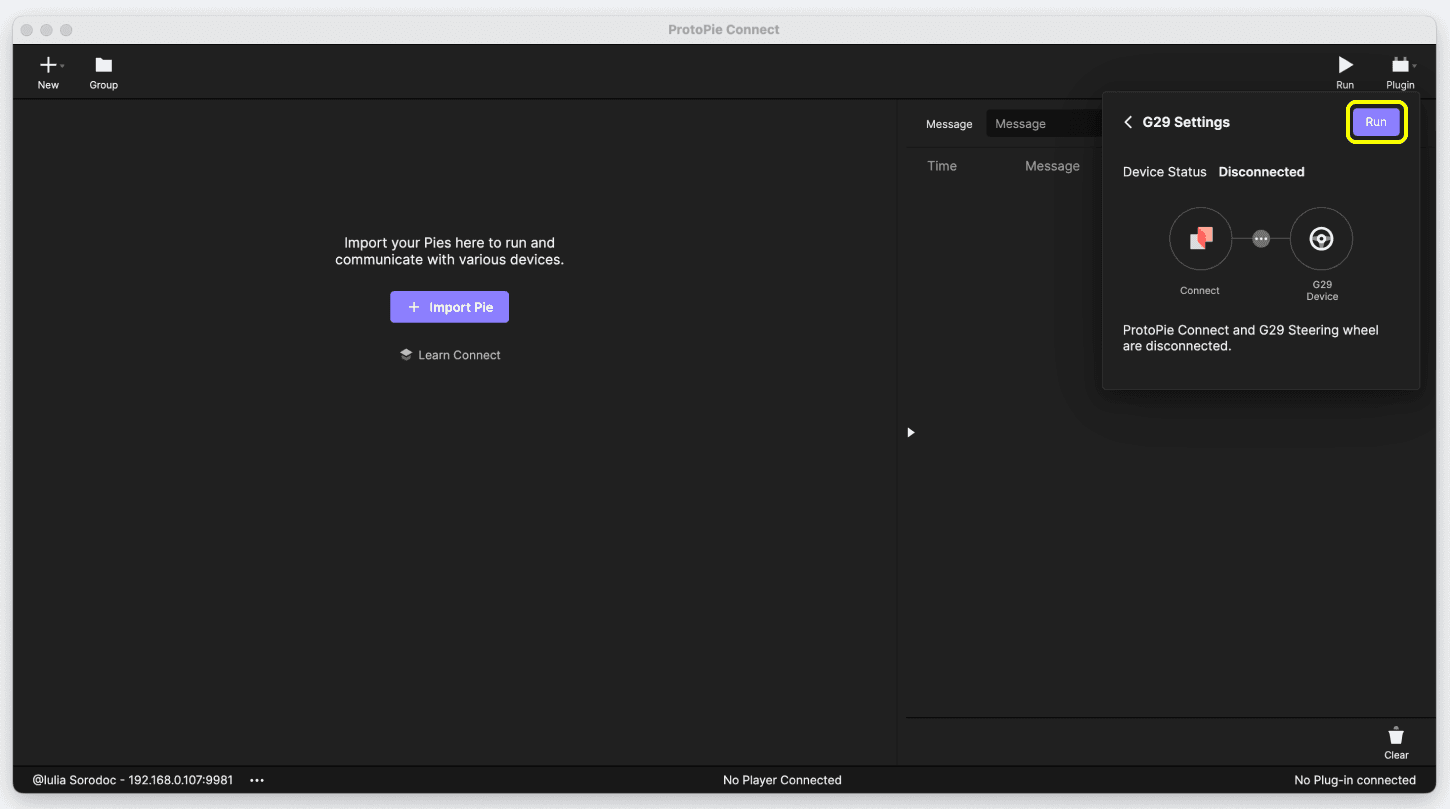This screenshot has width=1450, height=810.
Task: Open the Group folder icon
Action: click(103, 66)
